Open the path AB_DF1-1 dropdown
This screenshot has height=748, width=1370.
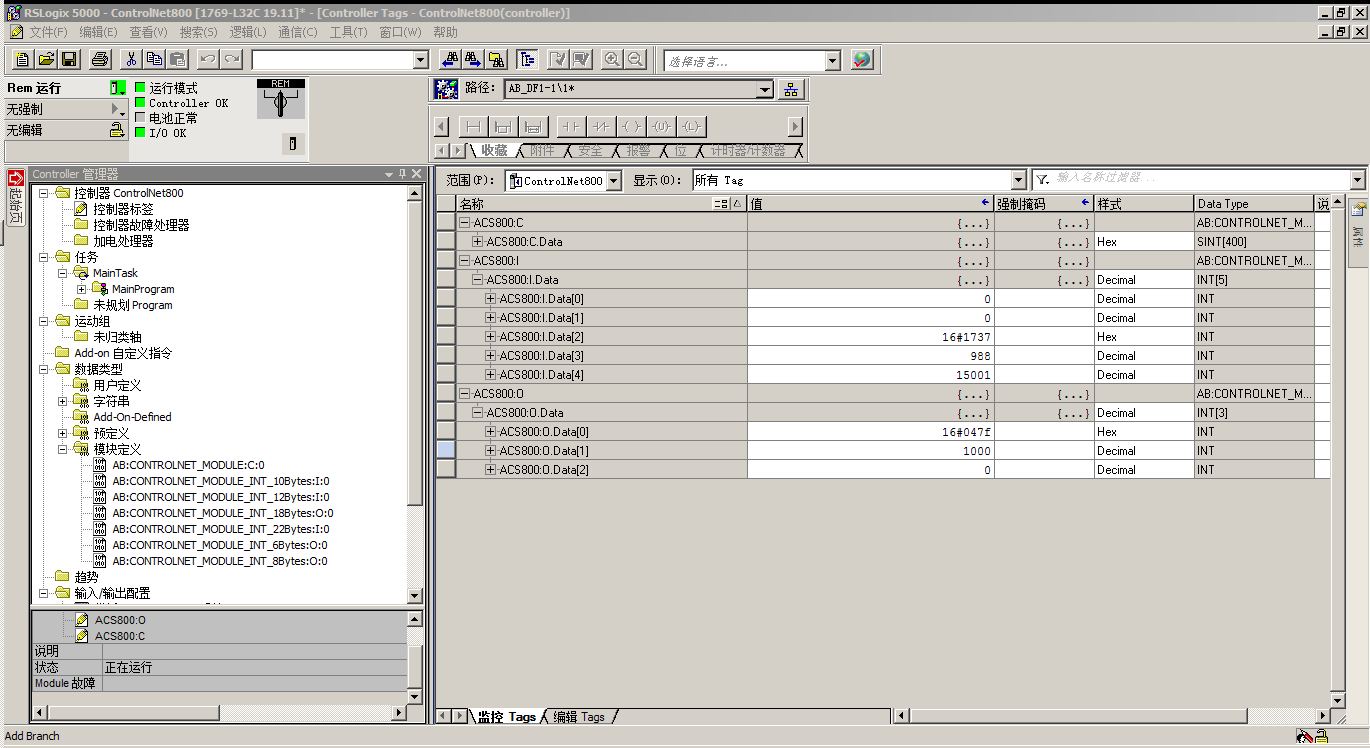[765, 89]
